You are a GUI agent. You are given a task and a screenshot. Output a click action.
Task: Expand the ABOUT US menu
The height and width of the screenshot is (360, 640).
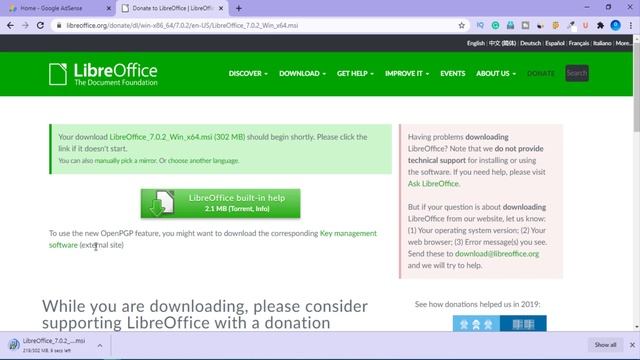(496, 73)
